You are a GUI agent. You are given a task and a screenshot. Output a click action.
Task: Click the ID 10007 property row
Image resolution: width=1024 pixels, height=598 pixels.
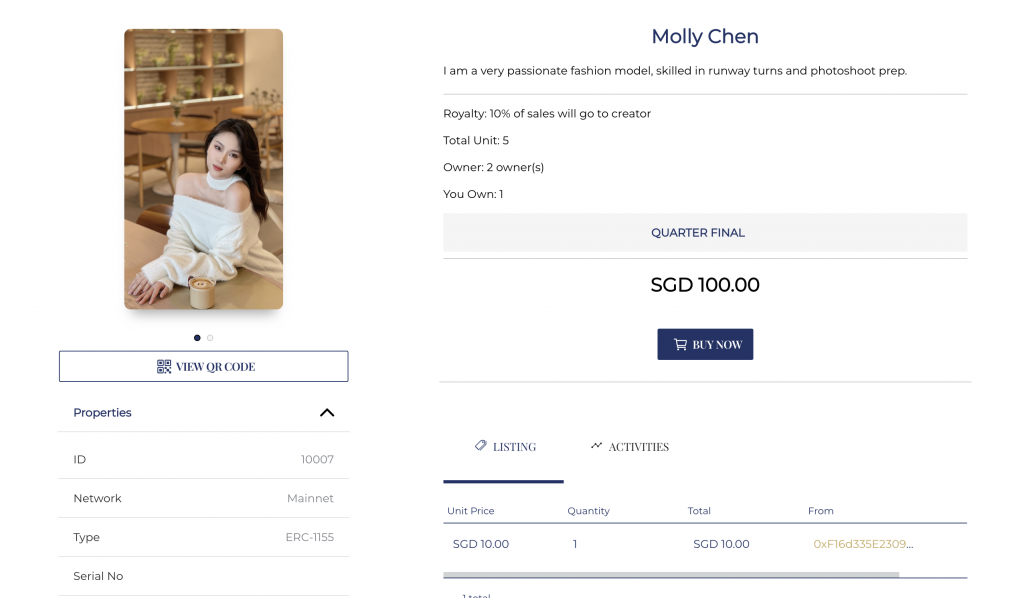point(204,459)
